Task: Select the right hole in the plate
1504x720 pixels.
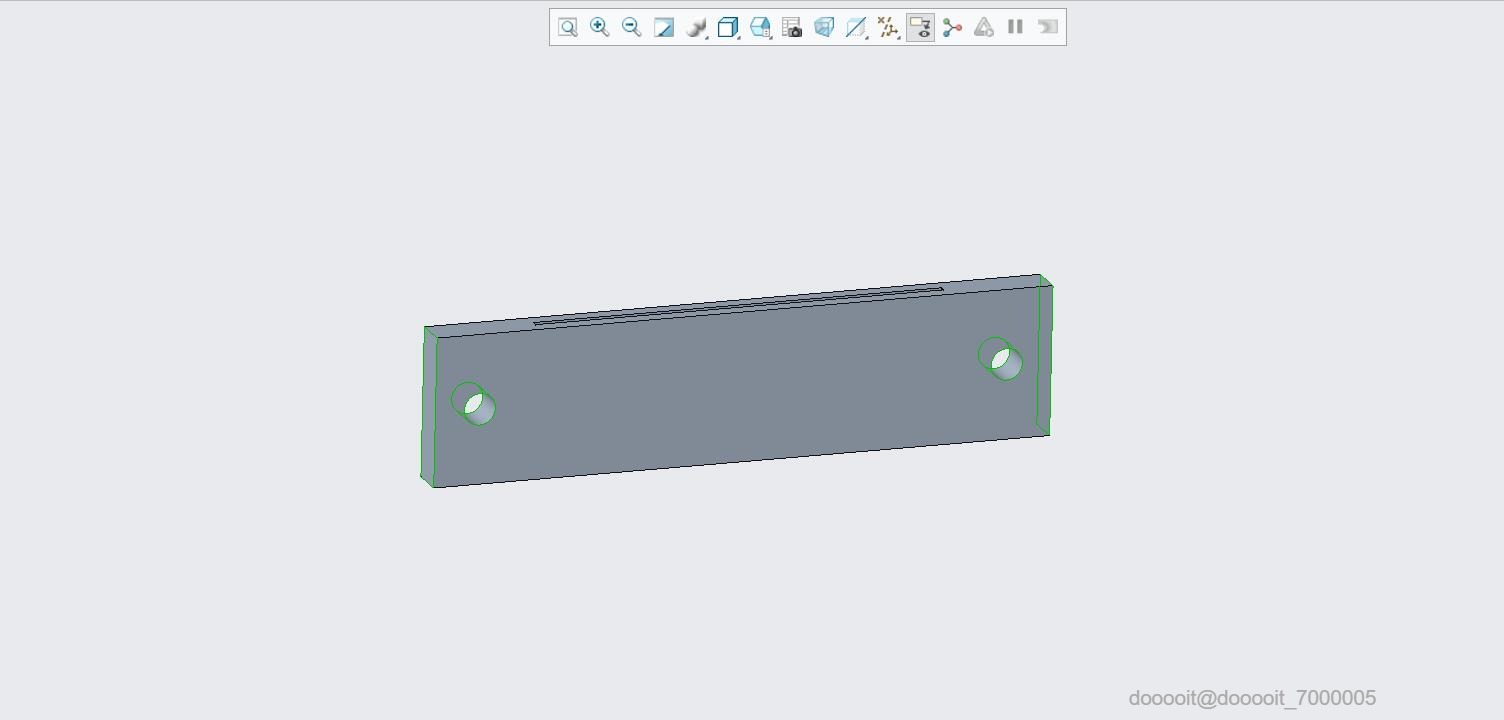Action: (1000, 359)
